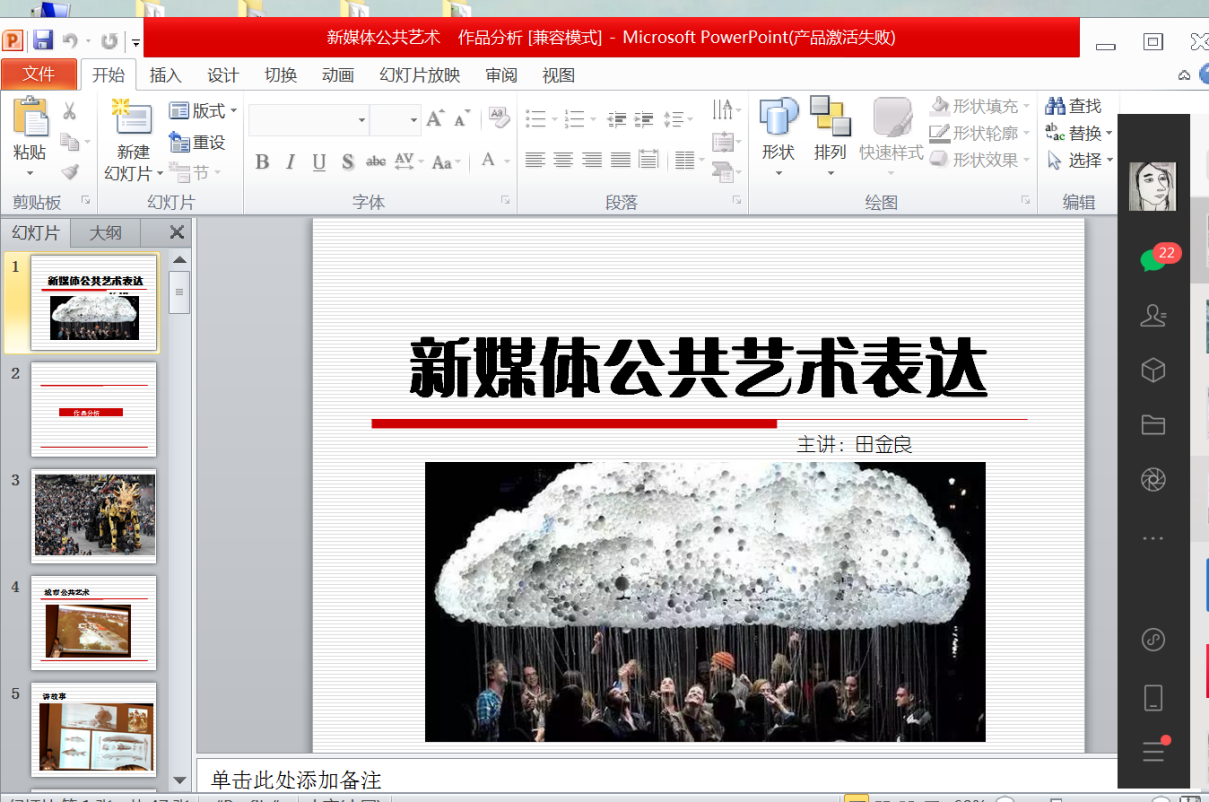Screen dimensions: 1209x802
Task: Select slide 3 thumbnail with crowd photo
Action: (x=94, y=515)
